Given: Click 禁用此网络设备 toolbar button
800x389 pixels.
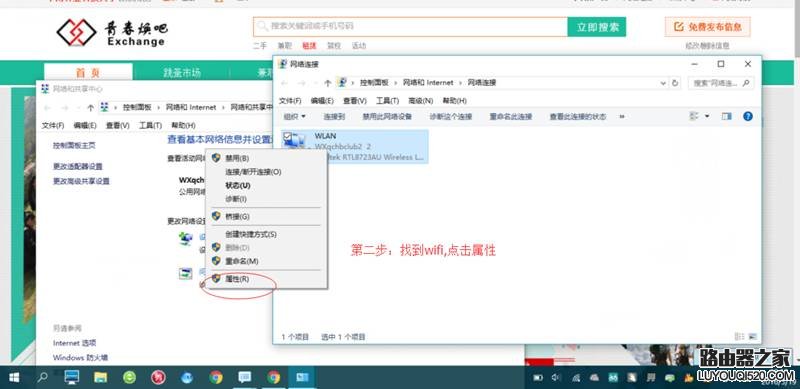Looking at the screenshot, I should pyautogui.click(x=387, y=116).
